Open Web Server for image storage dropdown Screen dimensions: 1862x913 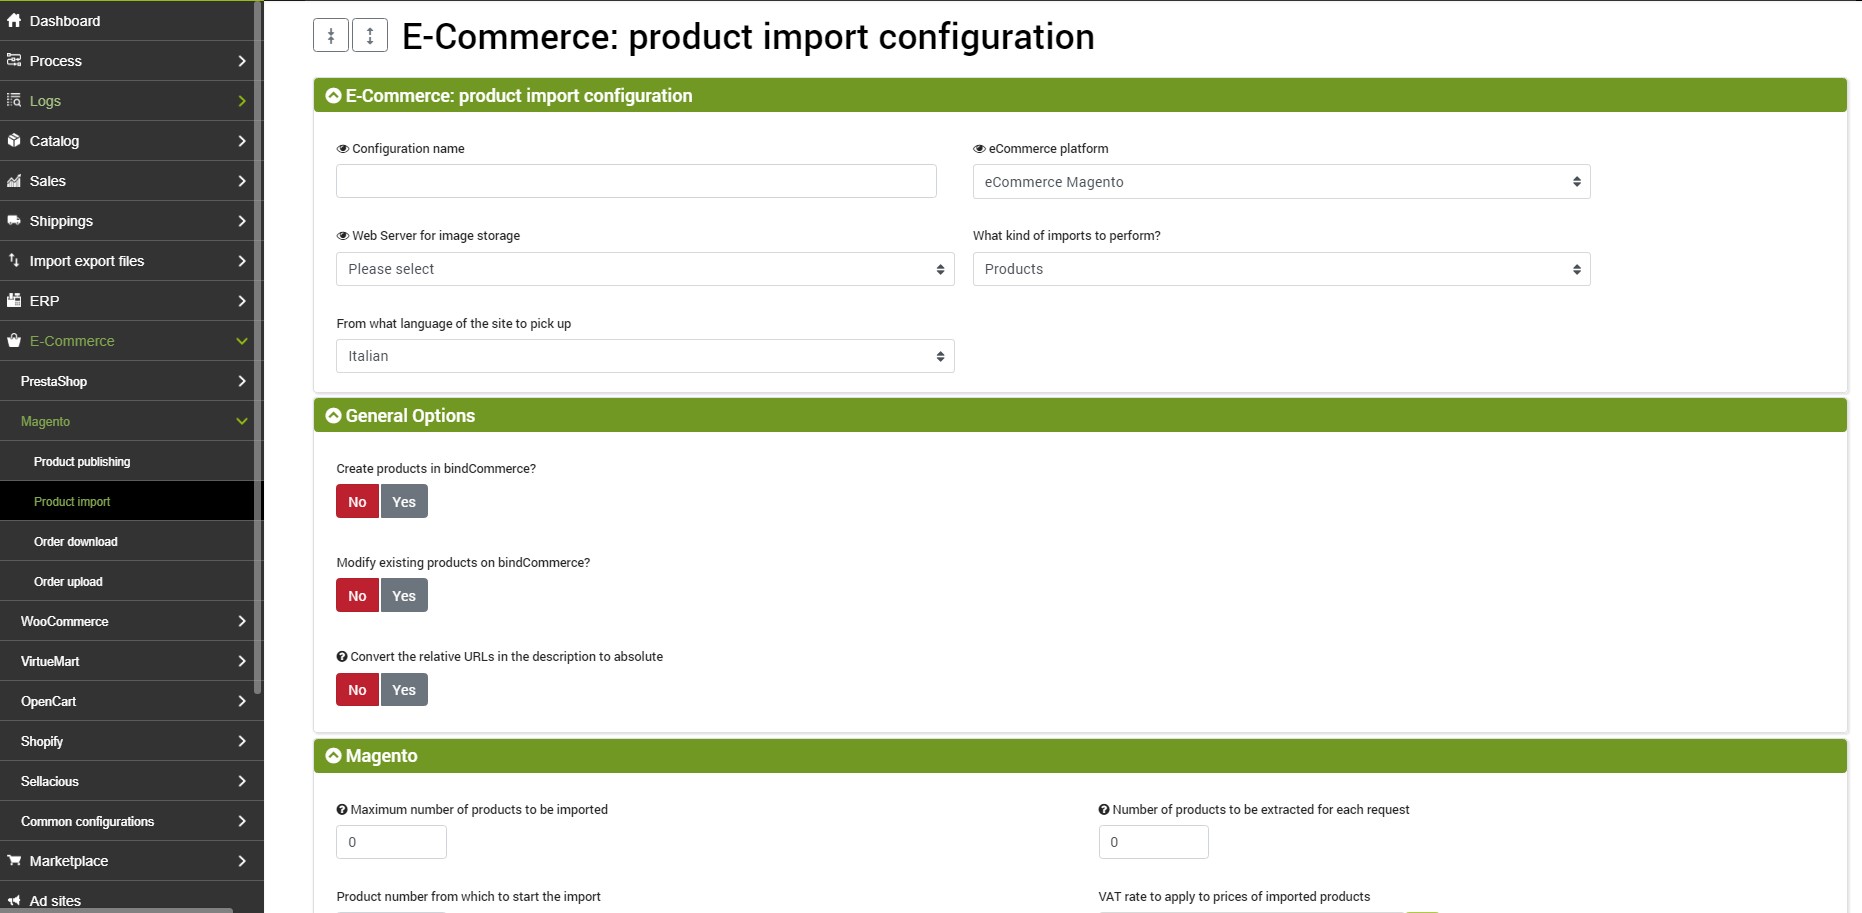(645, 269)
